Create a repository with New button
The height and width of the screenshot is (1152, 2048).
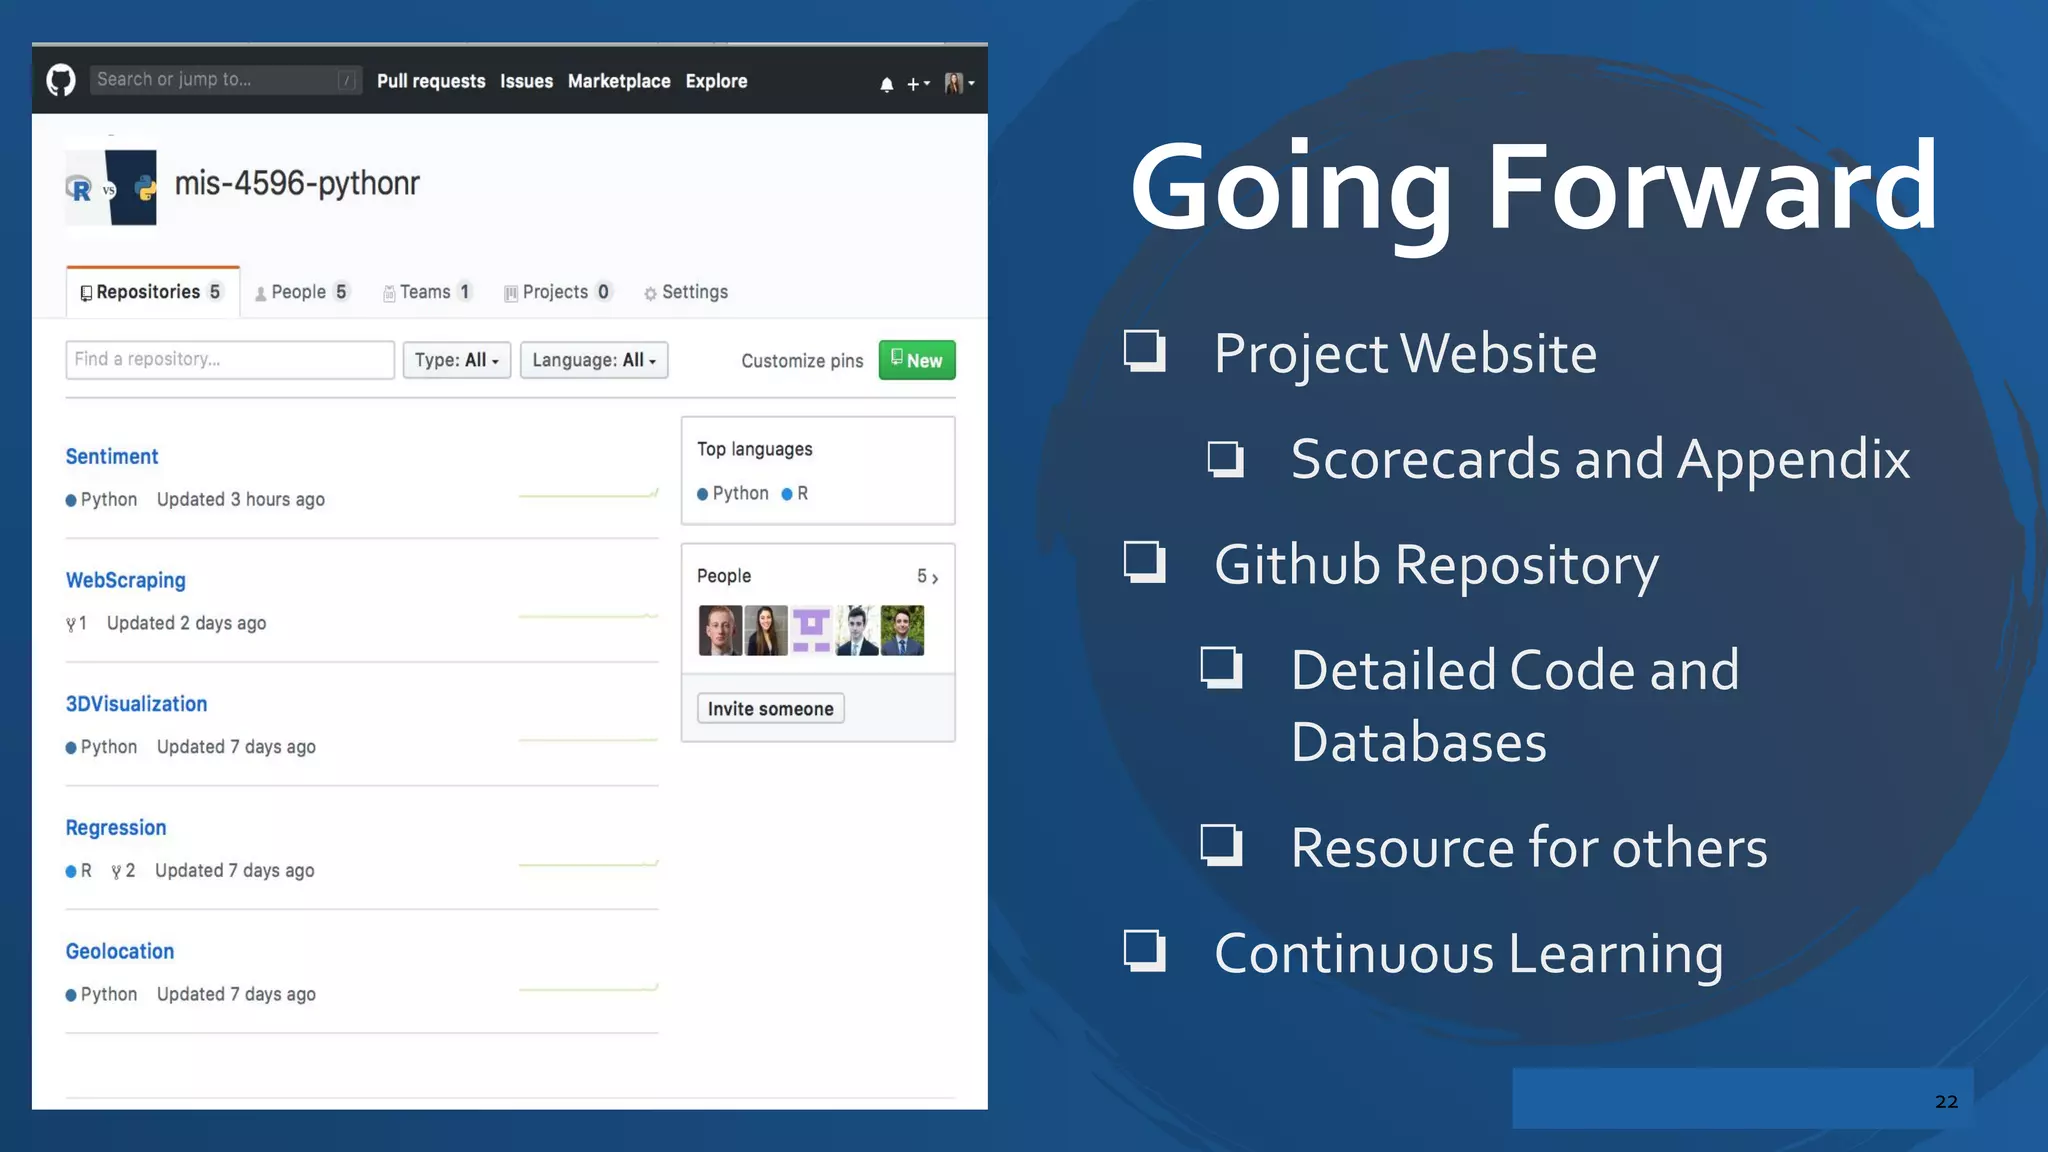(x=917, y=360)
